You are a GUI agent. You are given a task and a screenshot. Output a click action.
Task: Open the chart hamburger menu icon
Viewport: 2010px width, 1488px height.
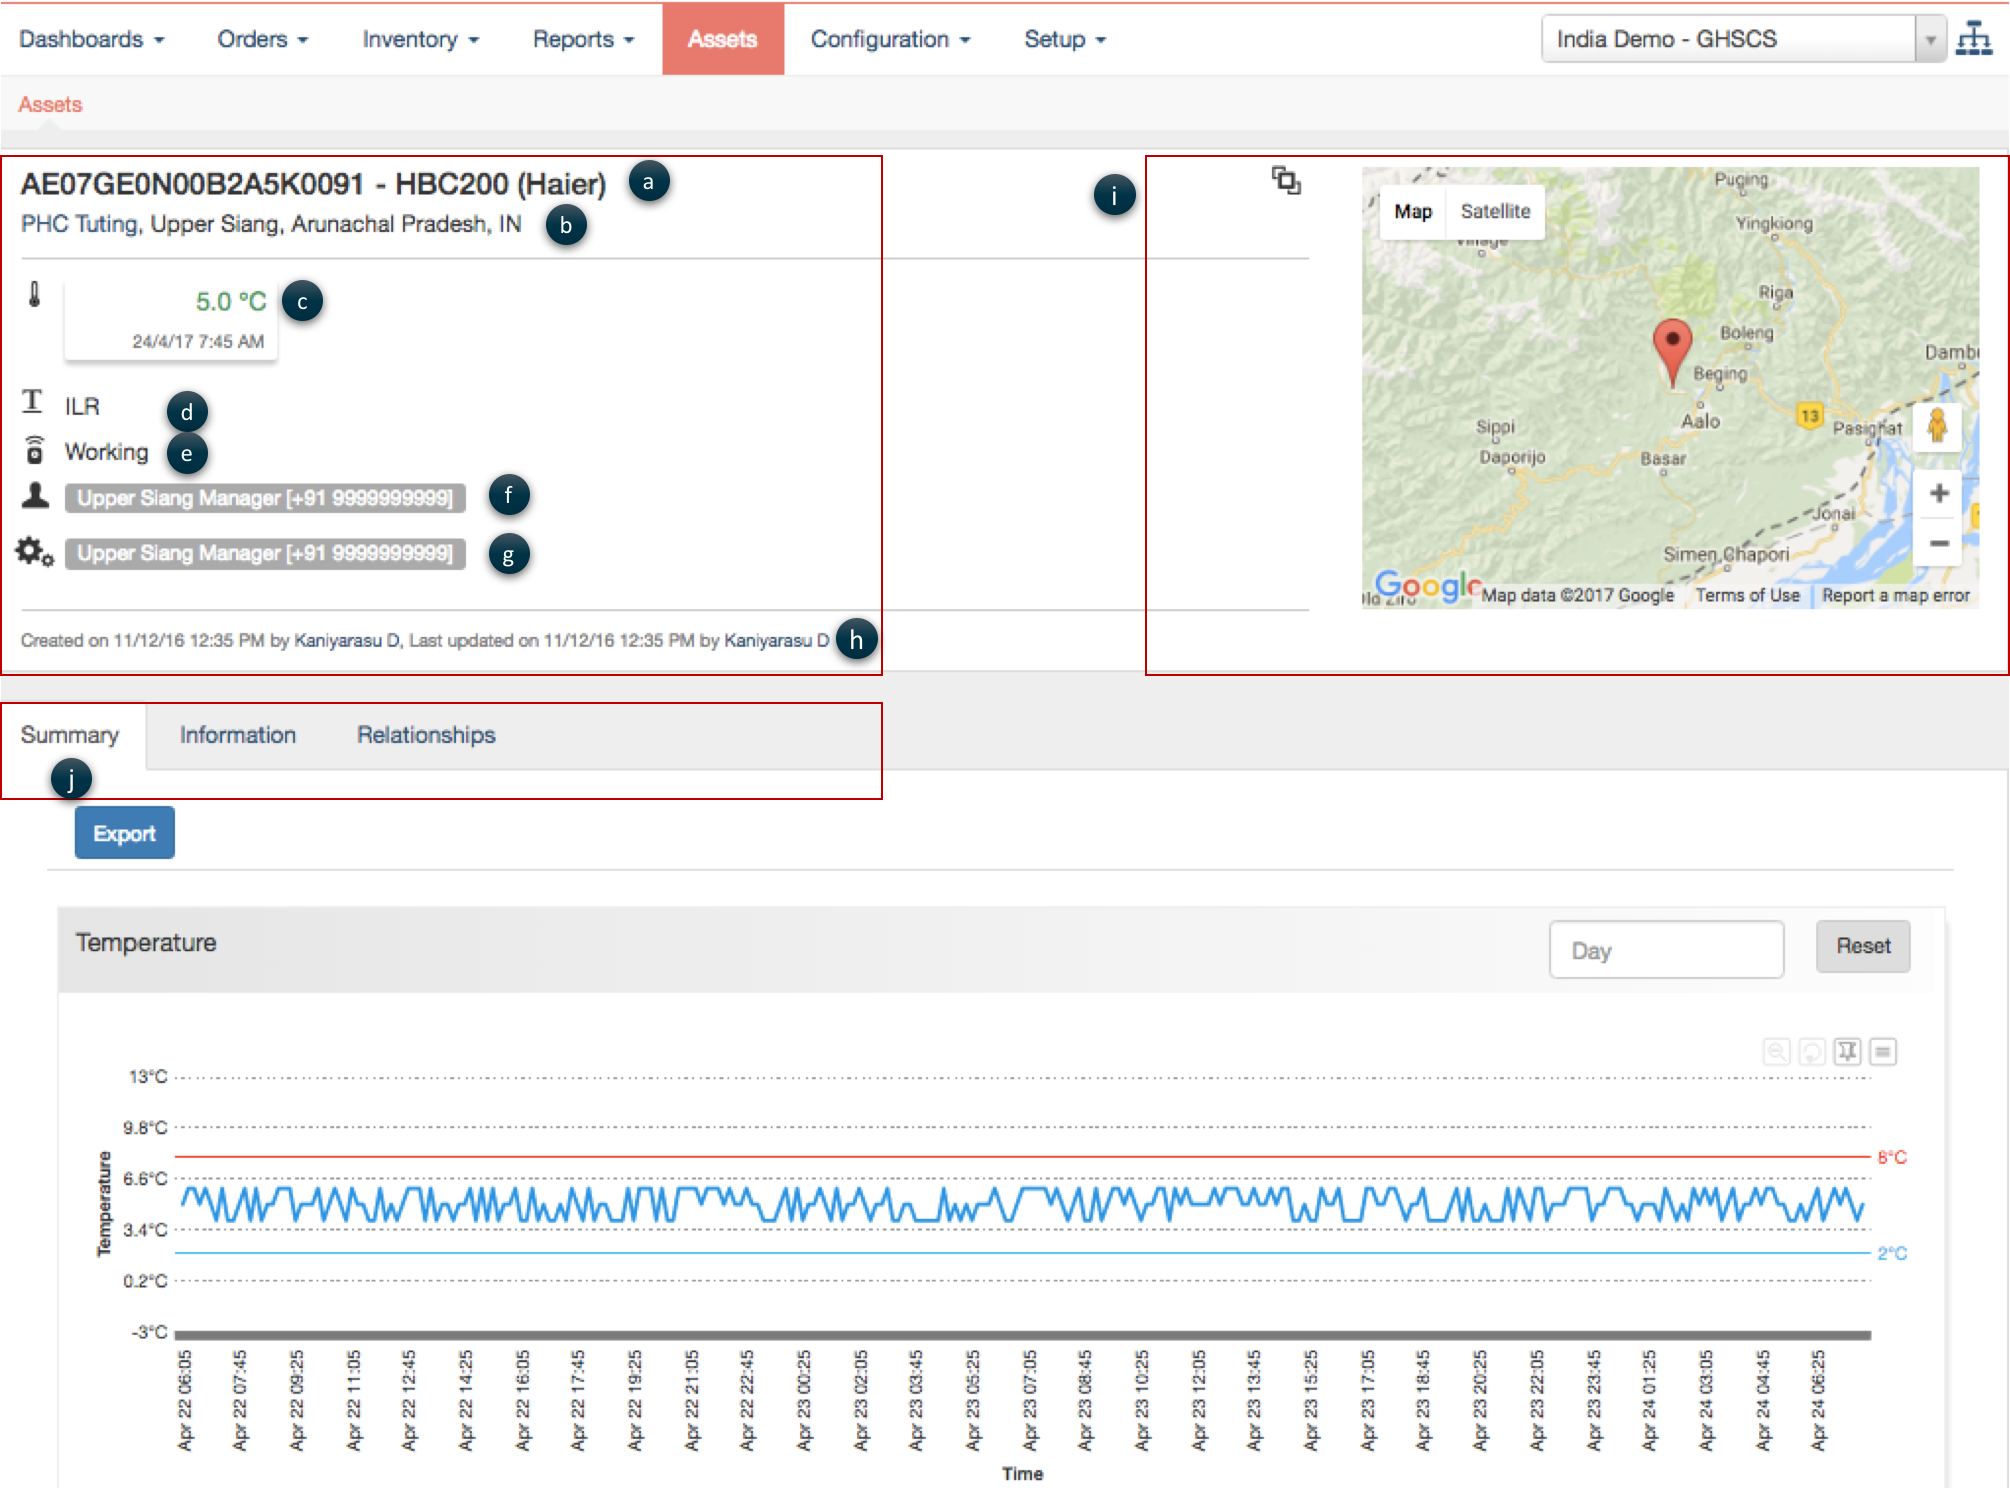pos(1883,1052)
